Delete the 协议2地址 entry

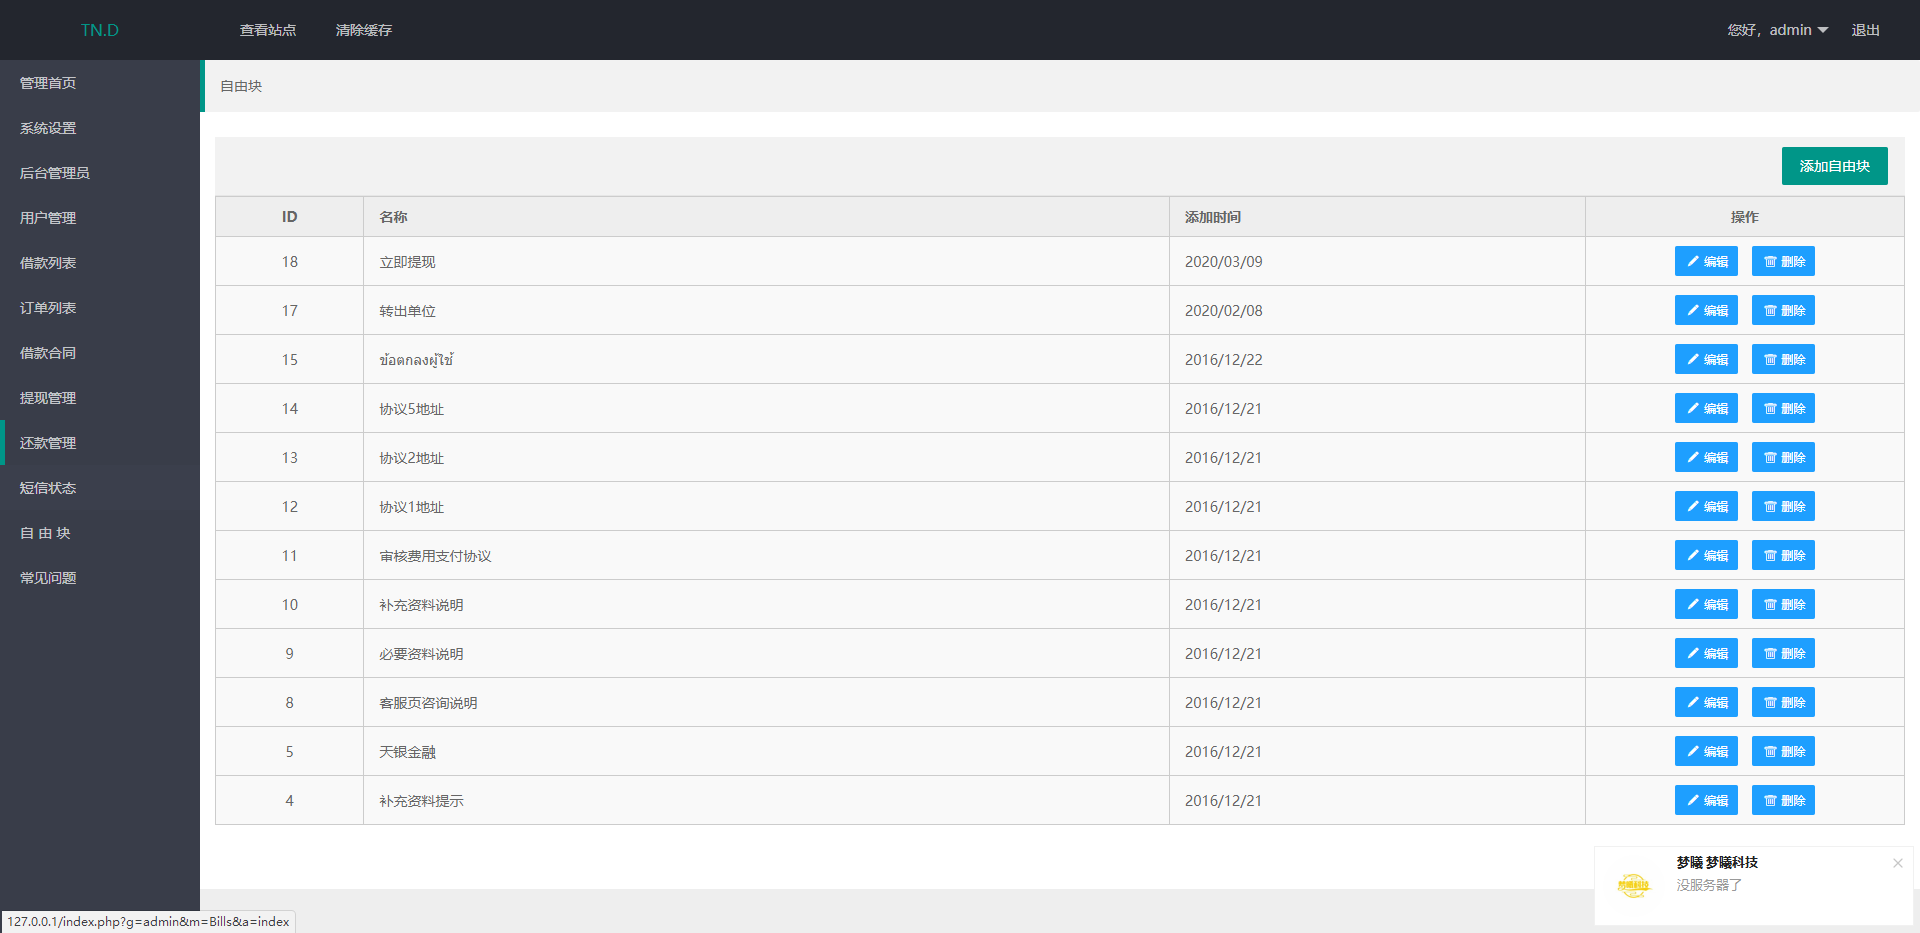coord(1783,457)
